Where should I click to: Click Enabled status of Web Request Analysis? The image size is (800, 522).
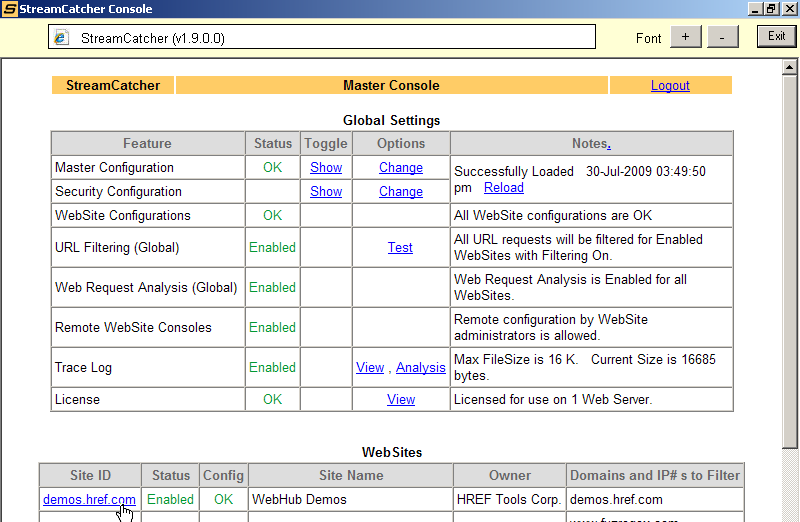272,287
